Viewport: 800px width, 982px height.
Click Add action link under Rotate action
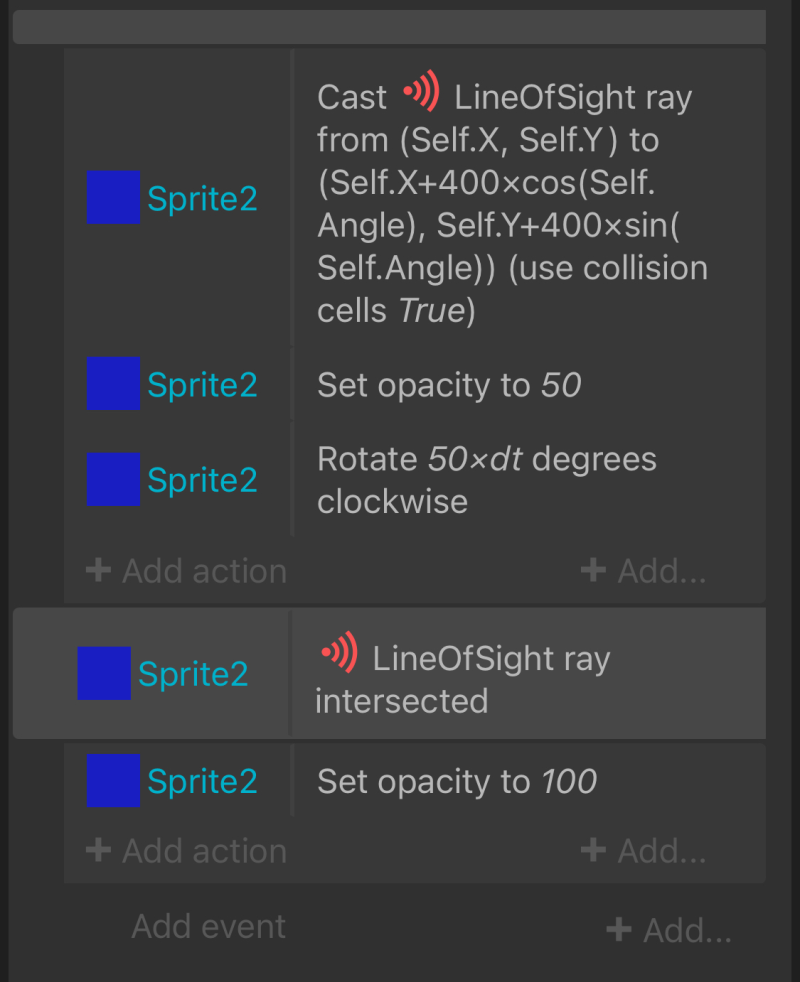point(186,571)
